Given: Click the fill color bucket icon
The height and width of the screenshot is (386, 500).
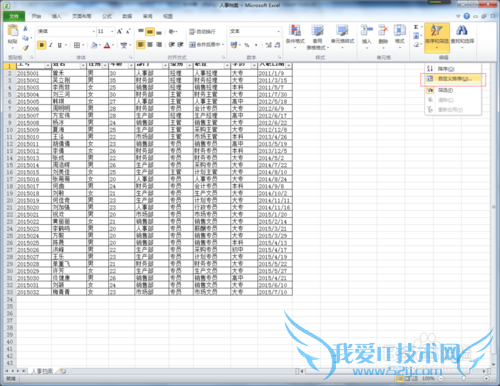Looking at the screenshot, I should point(94,45).
